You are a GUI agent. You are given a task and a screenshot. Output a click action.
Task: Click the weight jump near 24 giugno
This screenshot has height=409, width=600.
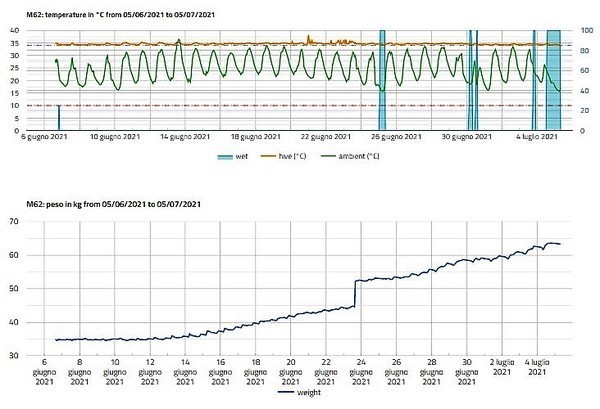tap(356, 295)
